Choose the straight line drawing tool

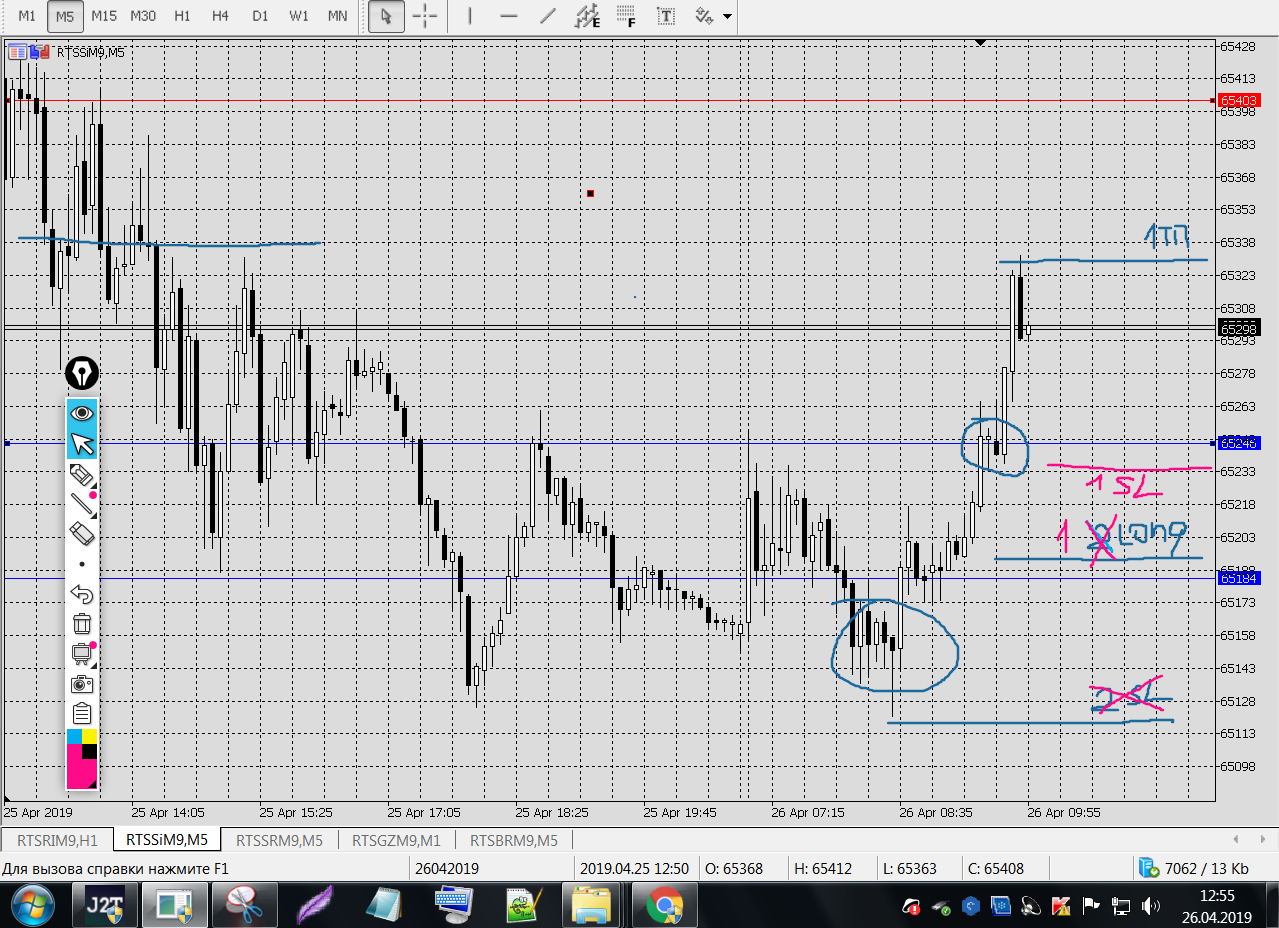pyautogui.click(x=82, y=504)
